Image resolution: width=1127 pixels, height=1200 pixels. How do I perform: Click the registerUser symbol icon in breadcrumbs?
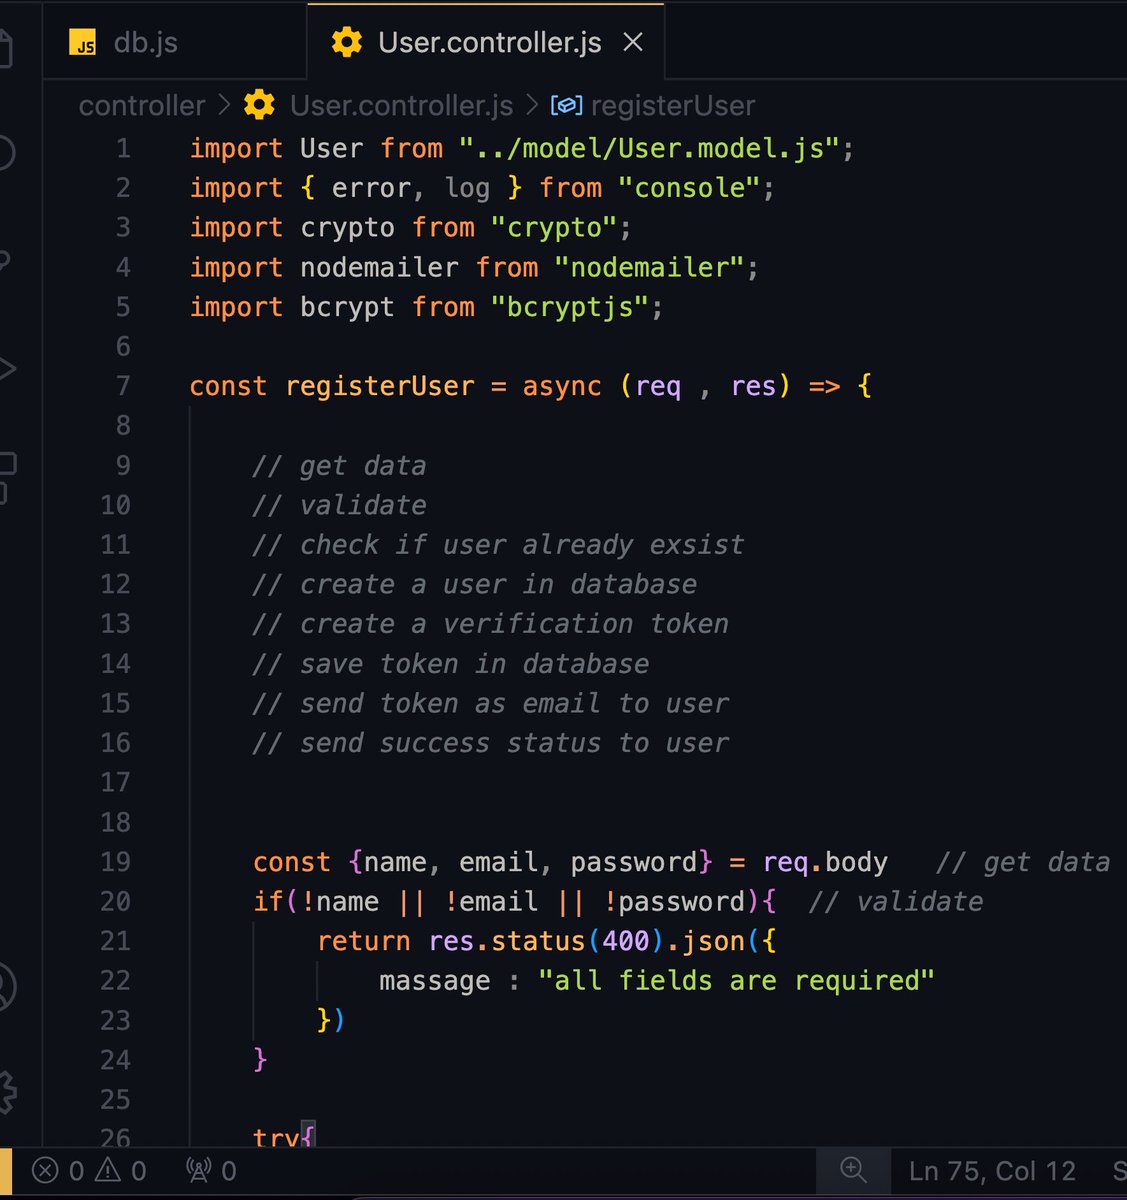click(x=567, y=105)
